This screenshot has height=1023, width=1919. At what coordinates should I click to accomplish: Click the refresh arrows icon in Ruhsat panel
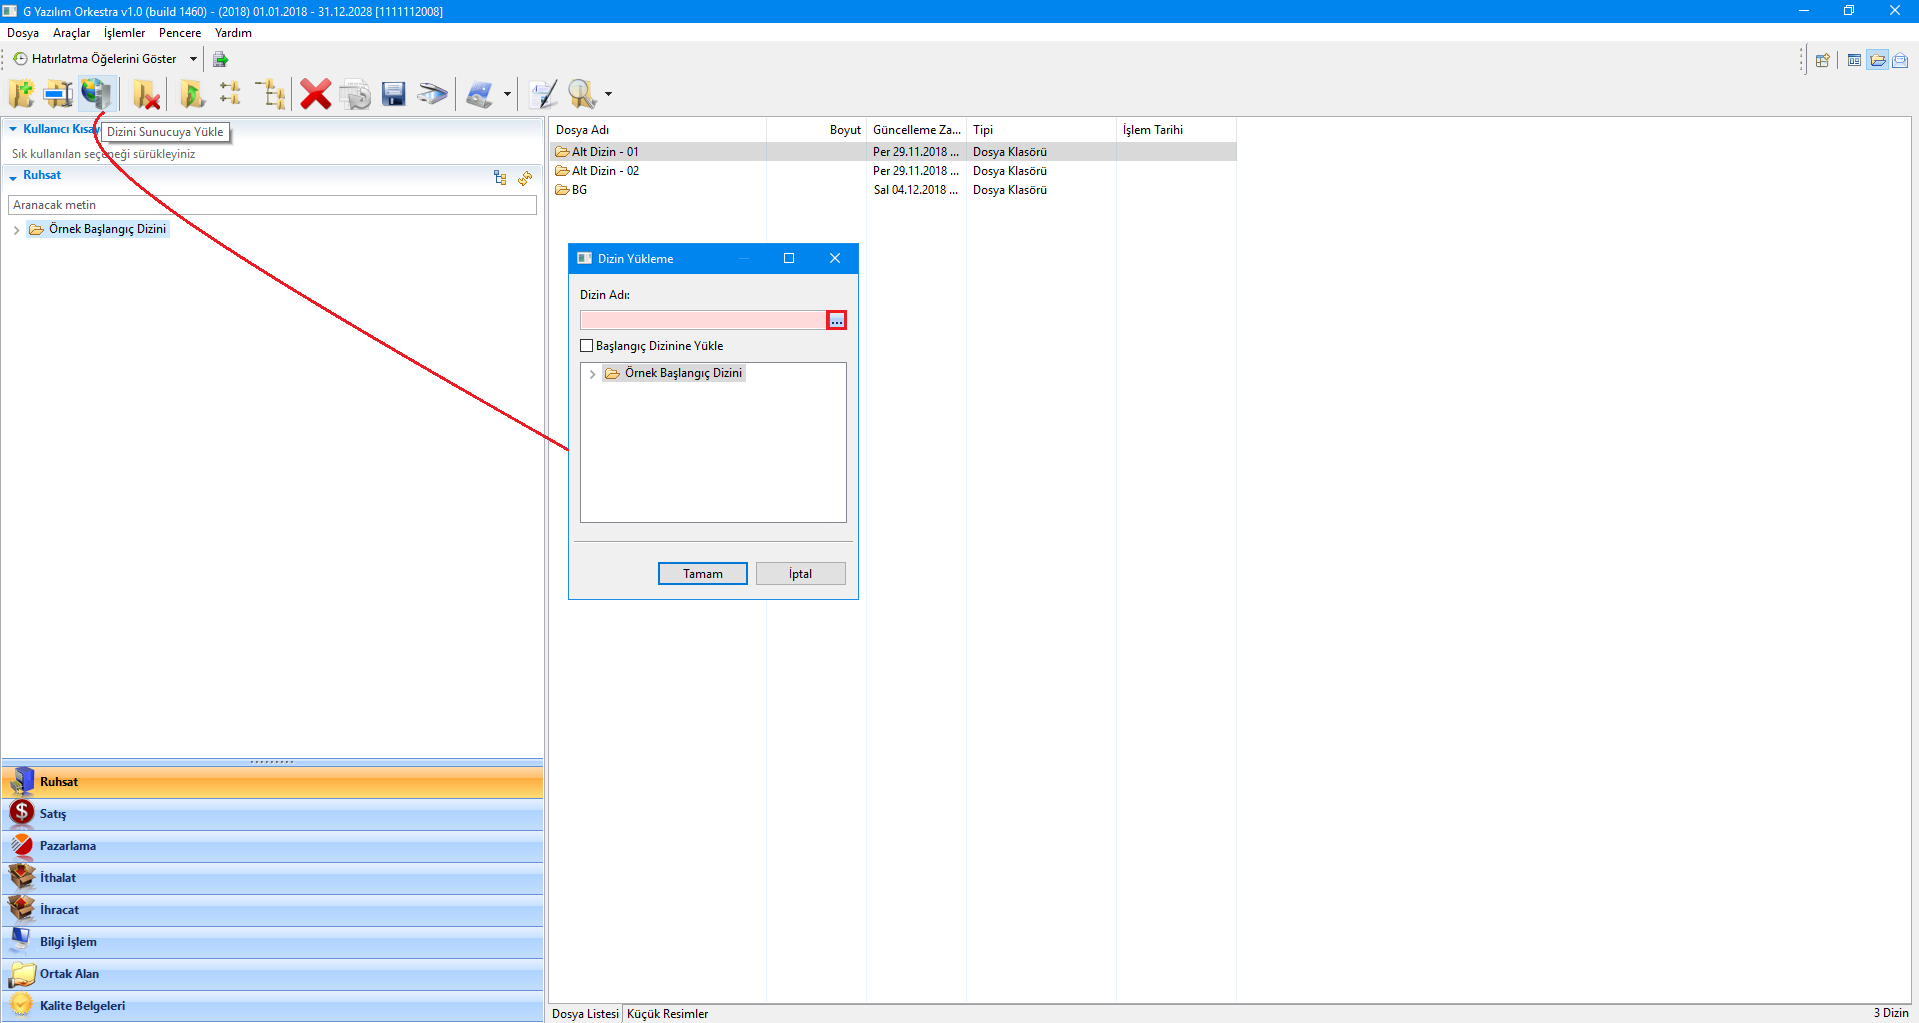525,178
